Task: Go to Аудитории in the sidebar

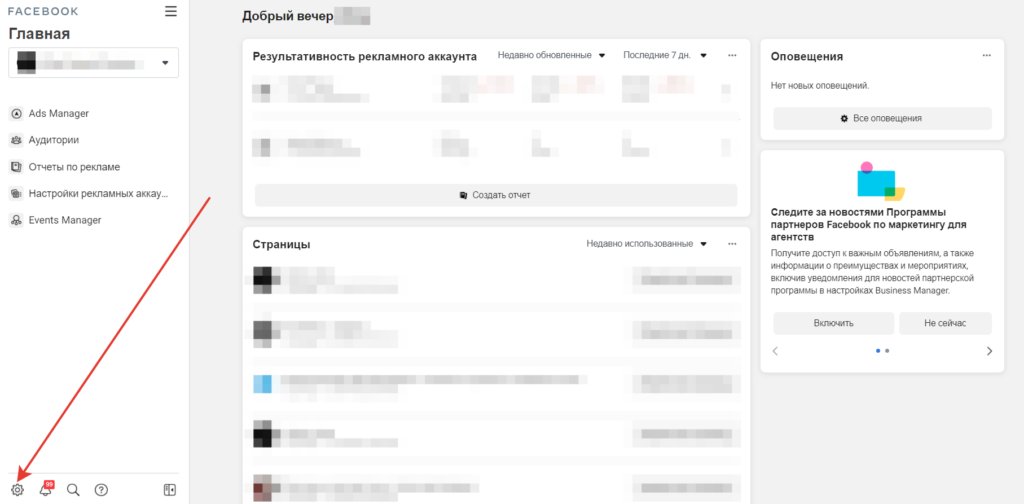Action: point(46,140)
